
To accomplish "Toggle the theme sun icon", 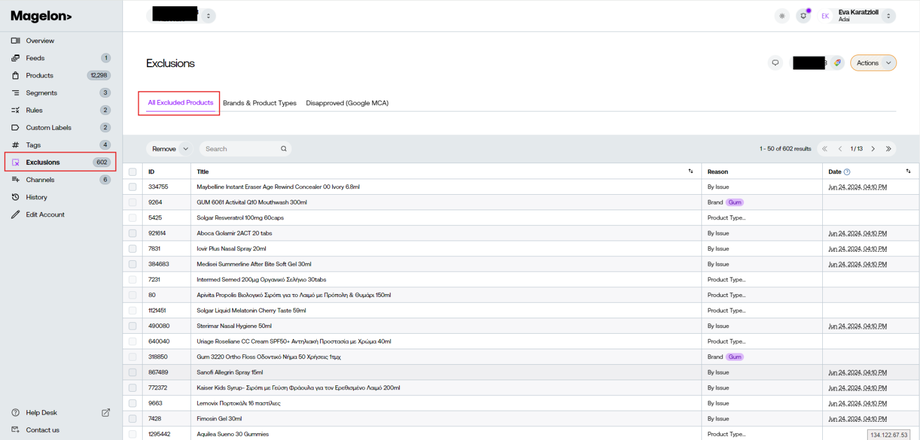I will tap(782, 16).
